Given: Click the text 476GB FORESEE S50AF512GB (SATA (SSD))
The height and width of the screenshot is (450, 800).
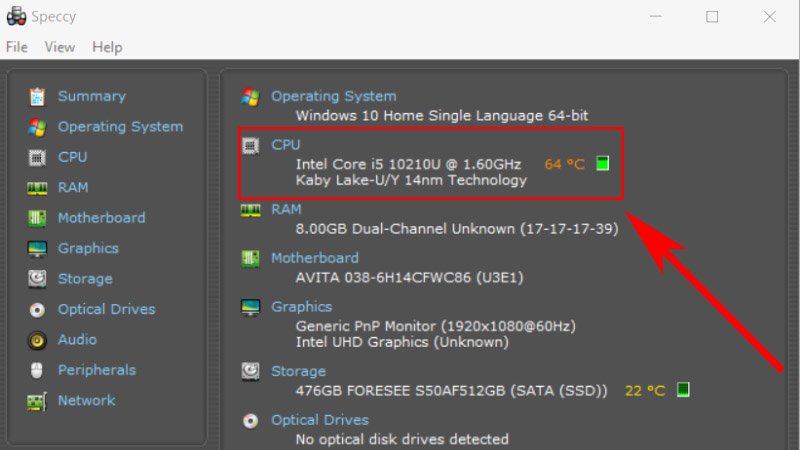Looking at the screenshot, I should point(452,391).
